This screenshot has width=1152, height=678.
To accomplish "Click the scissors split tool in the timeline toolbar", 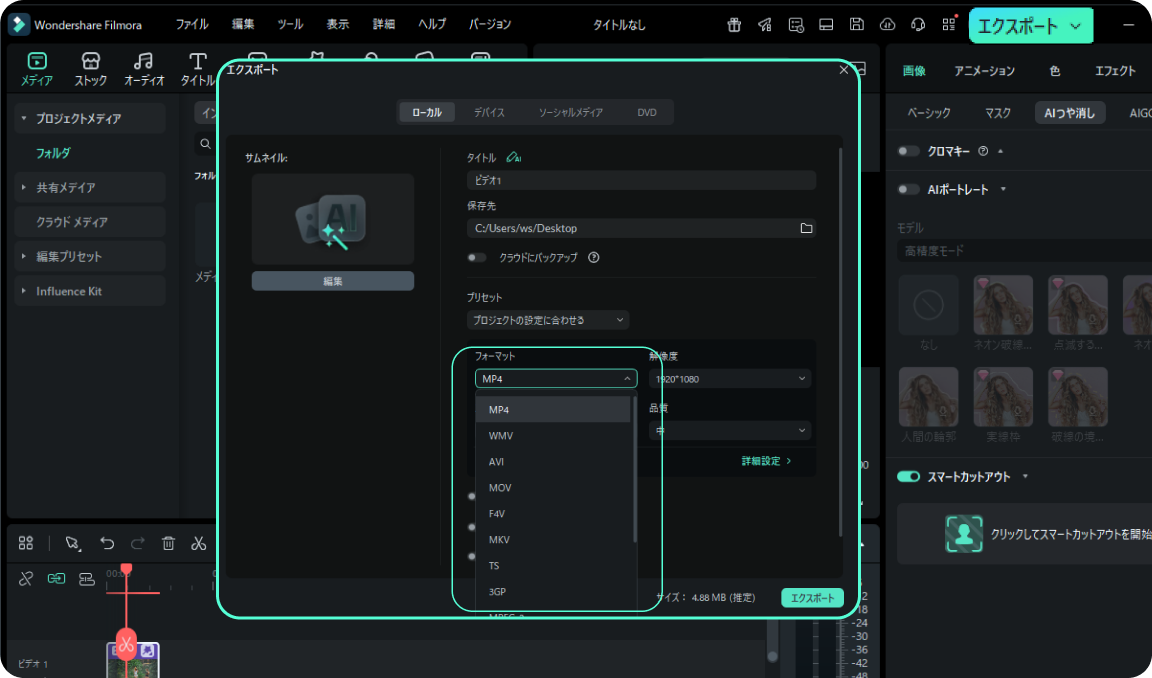I will (x=199, y=543).
